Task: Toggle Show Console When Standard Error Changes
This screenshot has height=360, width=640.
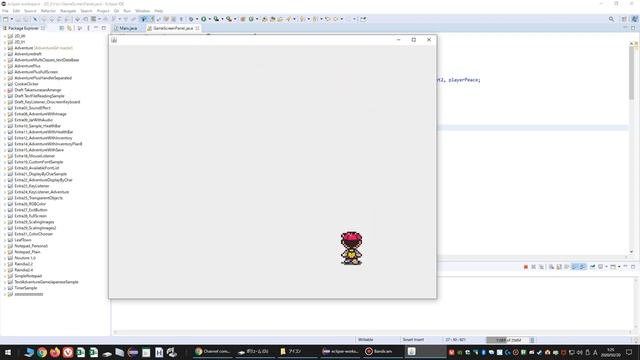Action: point(582,267)
